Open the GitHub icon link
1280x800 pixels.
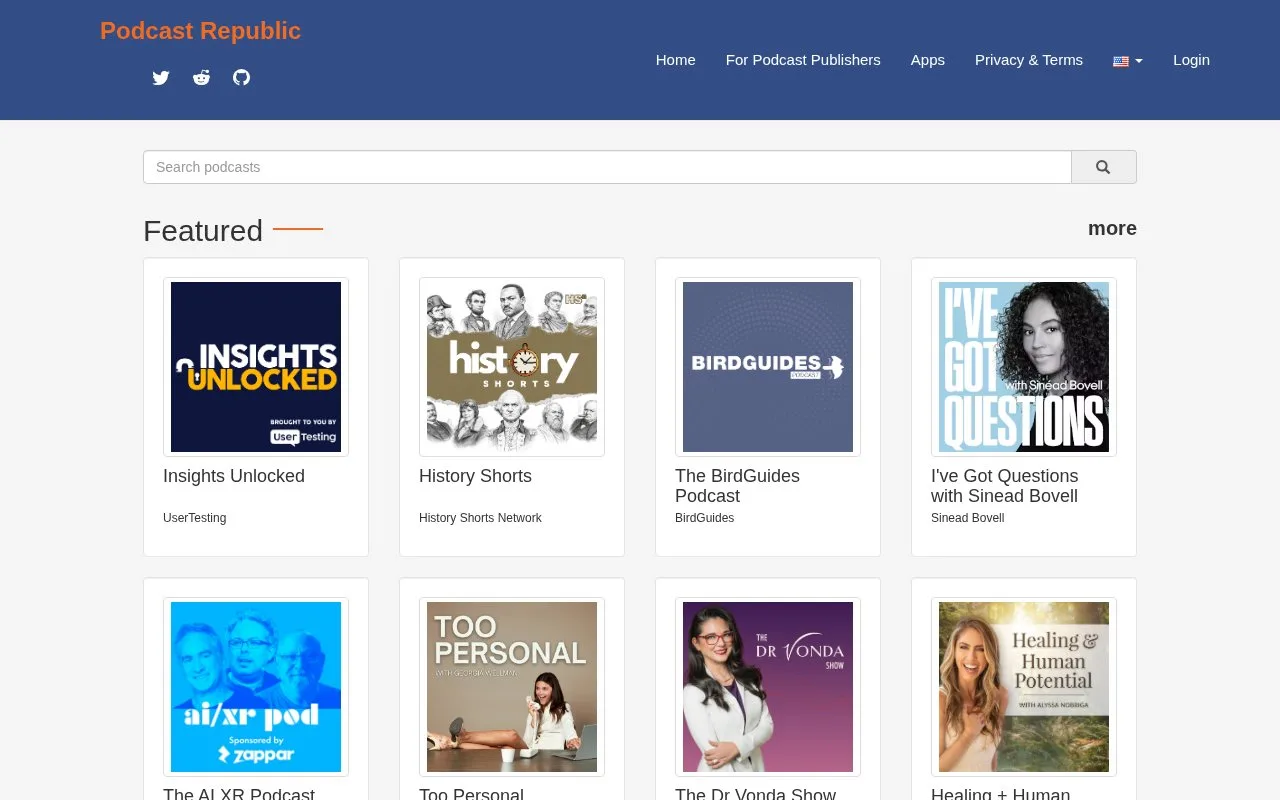(241, 78)
